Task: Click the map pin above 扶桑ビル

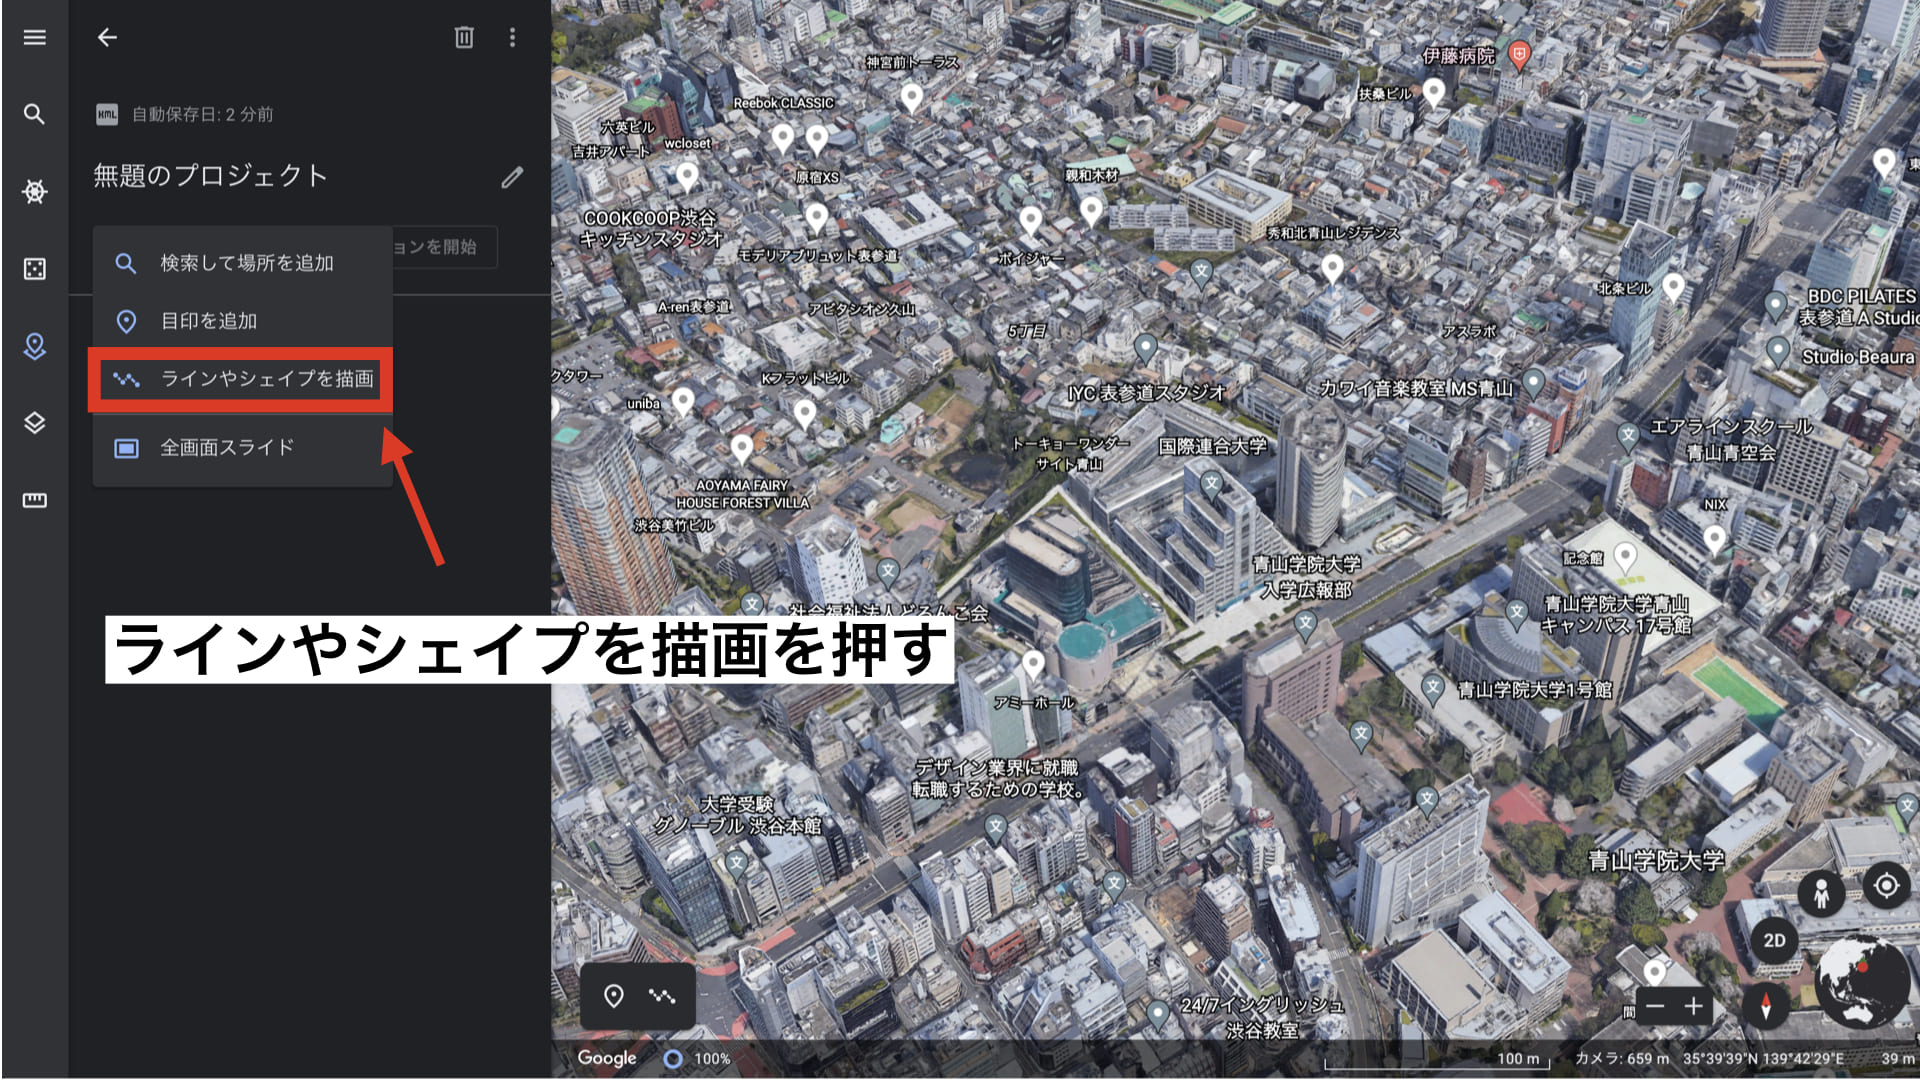Action: coord(1434,92)
